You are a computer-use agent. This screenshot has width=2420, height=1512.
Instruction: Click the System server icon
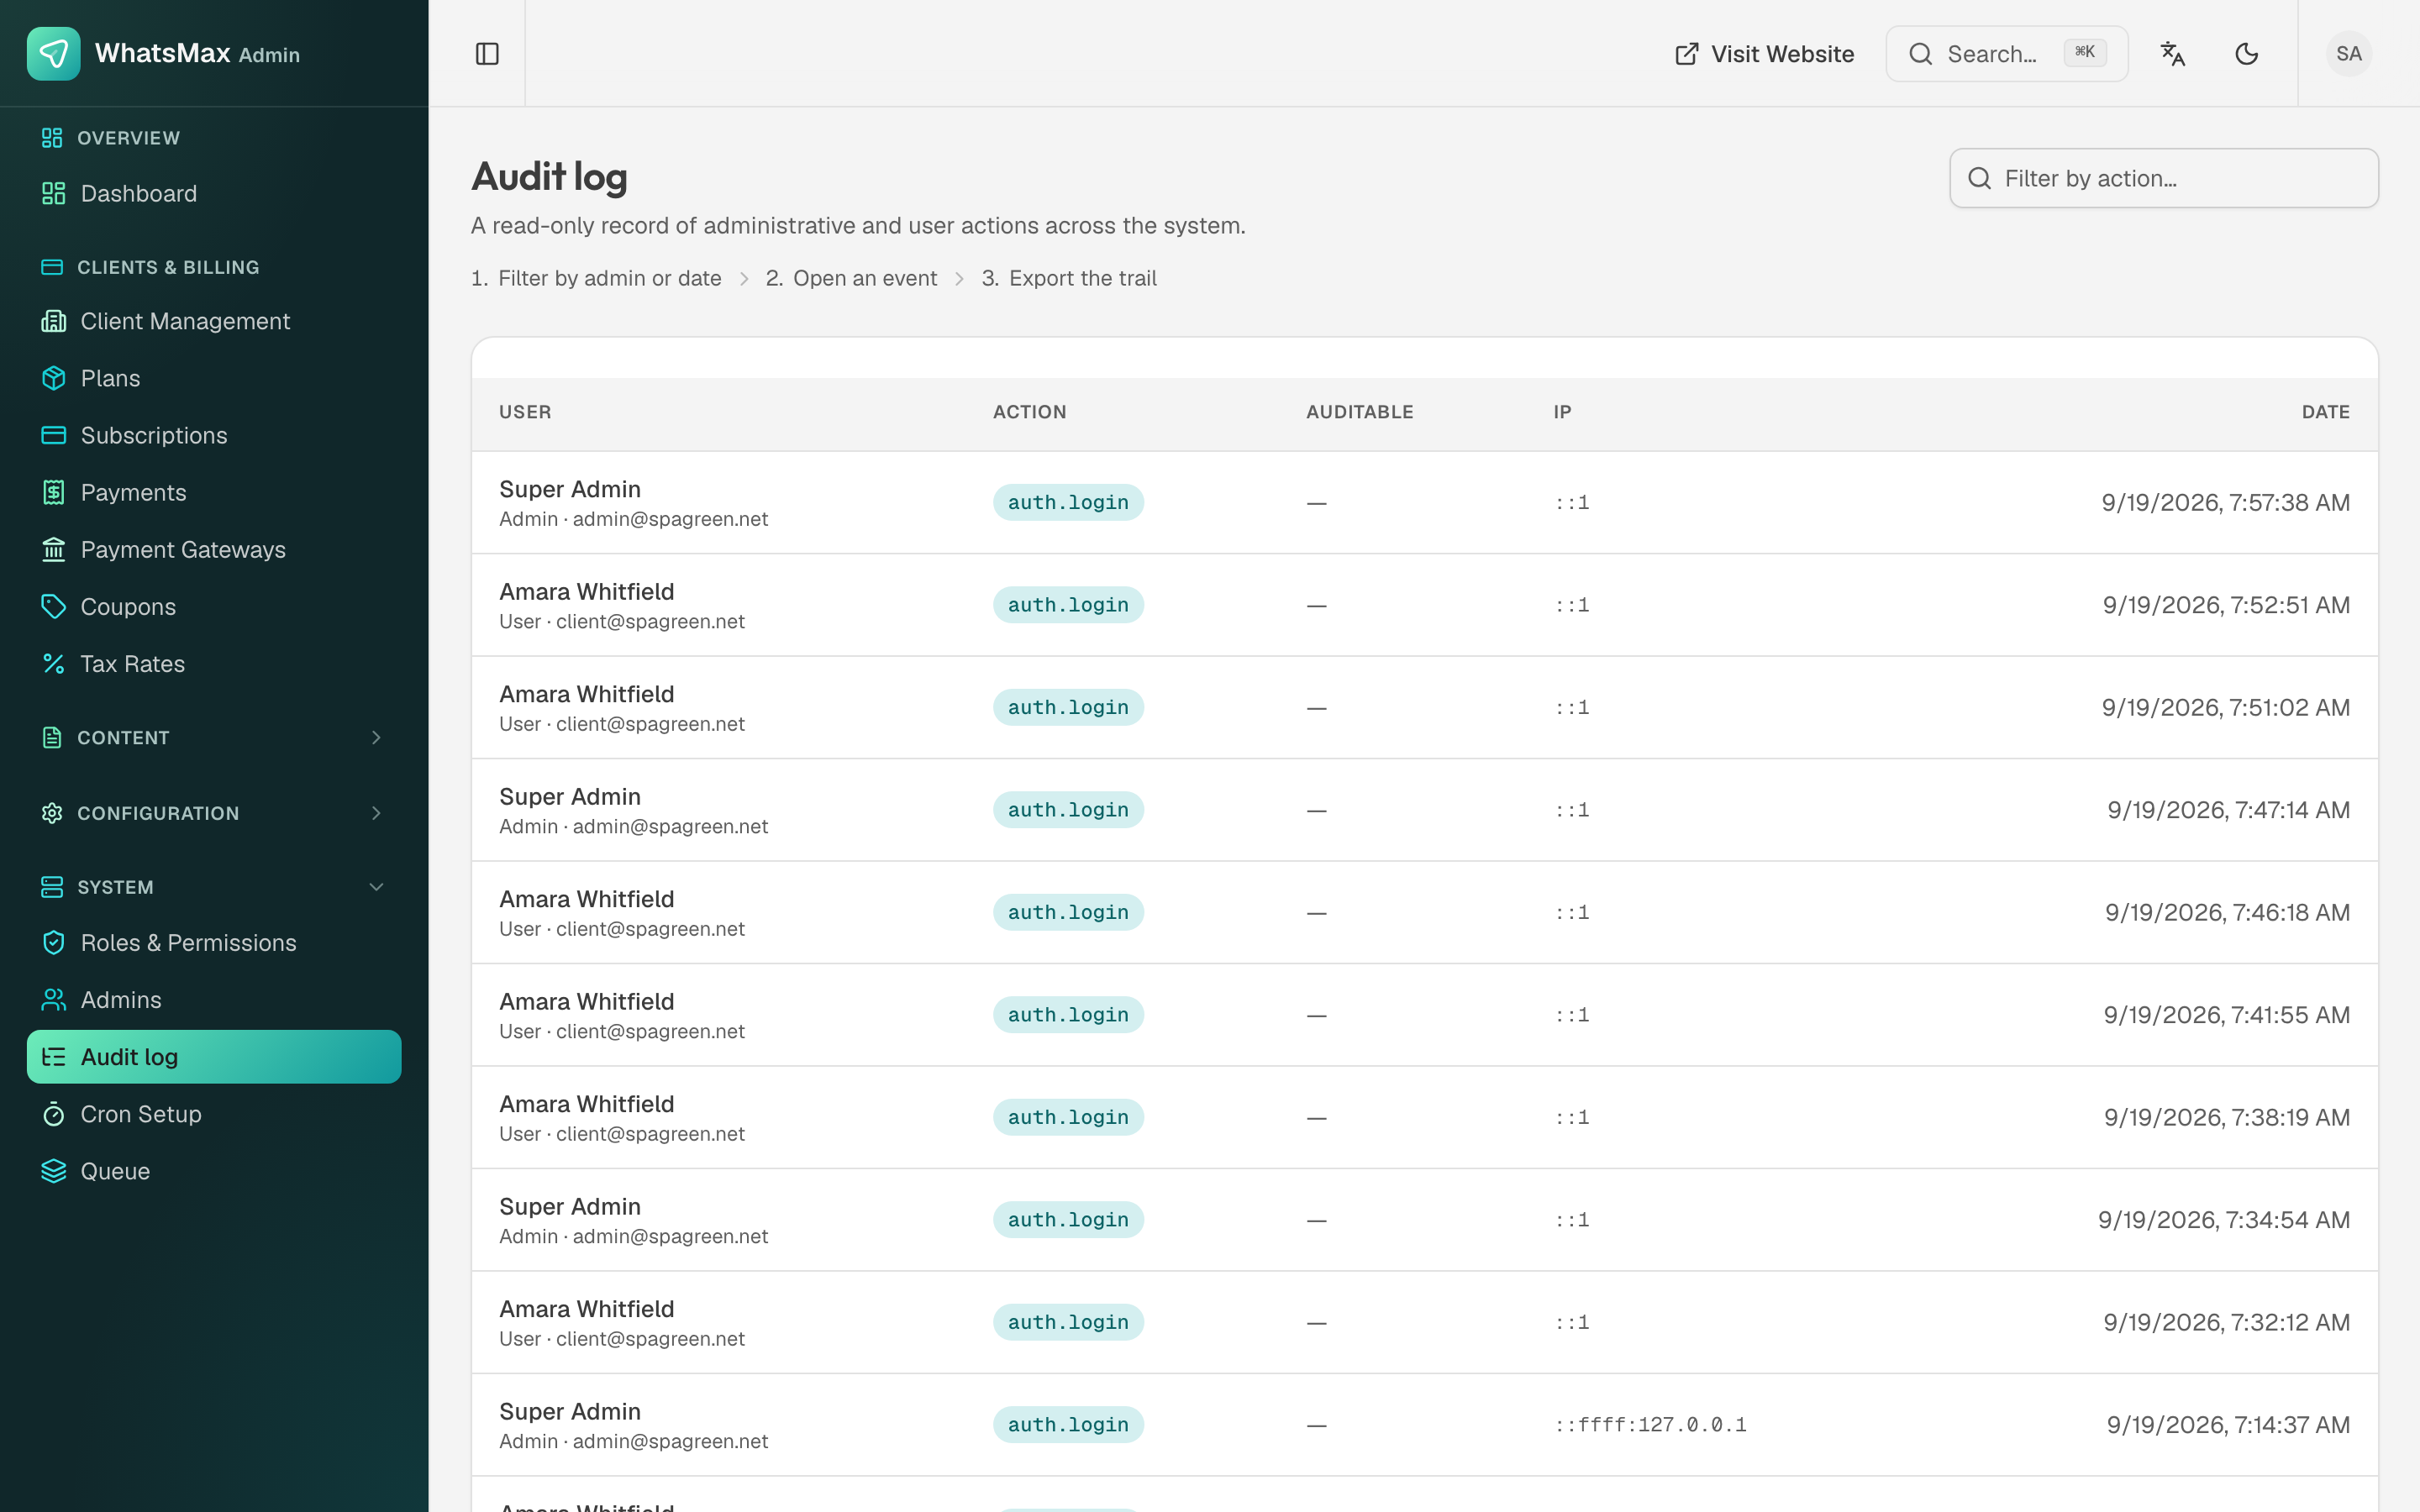coord(52,887)
